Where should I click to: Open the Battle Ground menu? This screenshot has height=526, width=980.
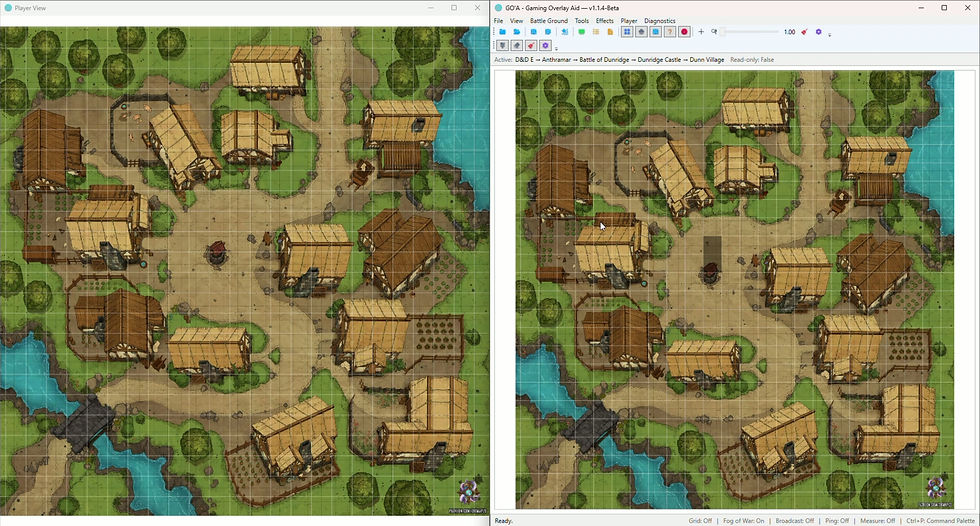(x=549, y=21)
